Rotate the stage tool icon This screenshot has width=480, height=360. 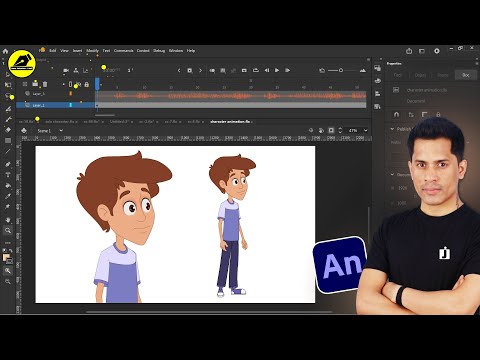[321, 130]
